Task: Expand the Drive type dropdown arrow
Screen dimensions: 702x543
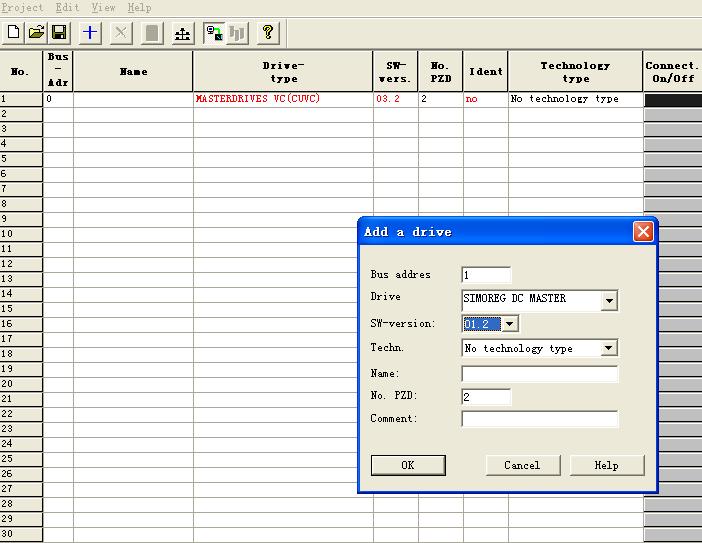Action: [x=609, y=300]
